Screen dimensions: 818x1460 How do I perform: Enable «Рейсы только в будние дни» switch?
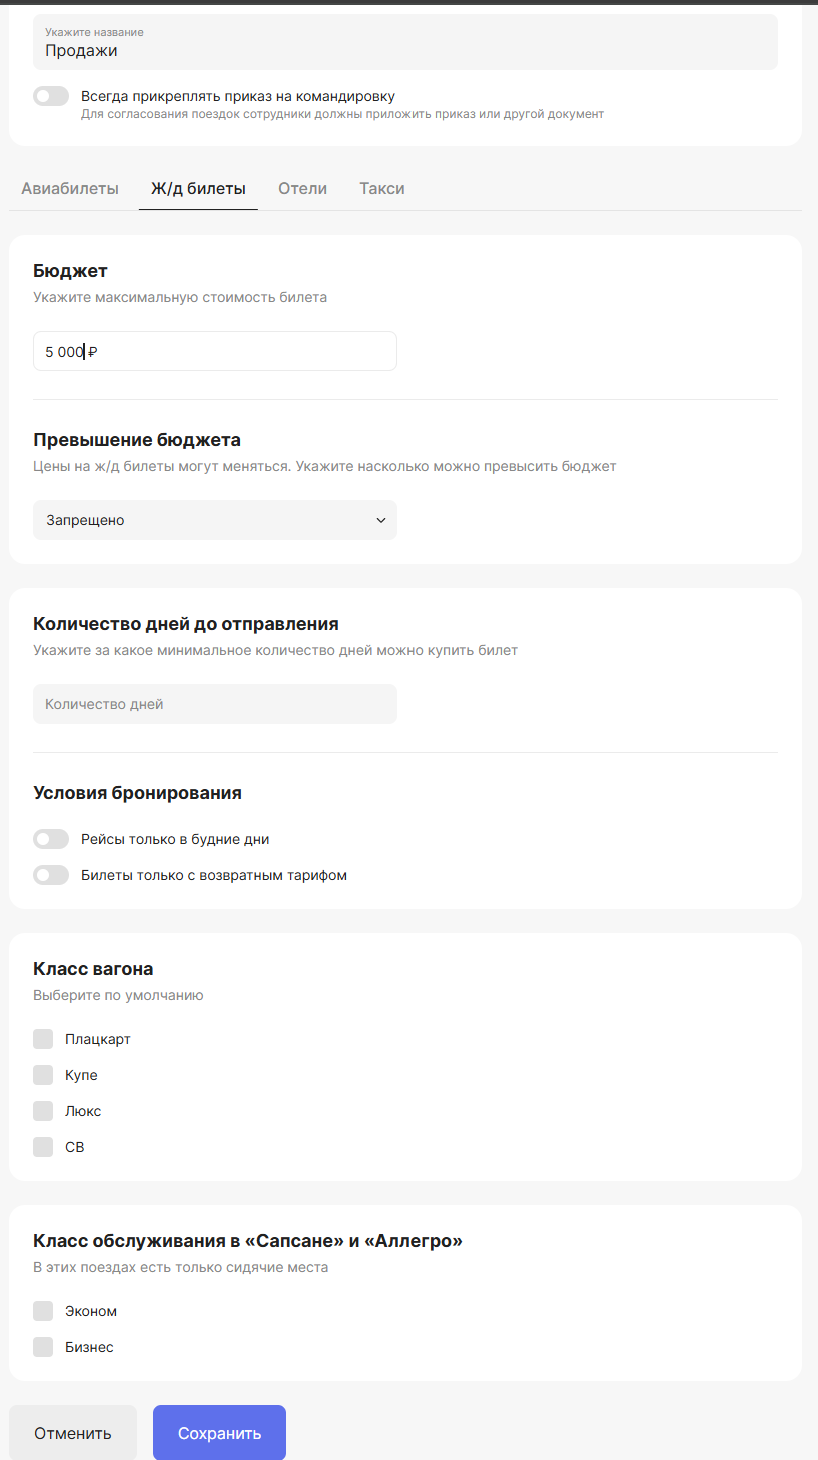51,839
